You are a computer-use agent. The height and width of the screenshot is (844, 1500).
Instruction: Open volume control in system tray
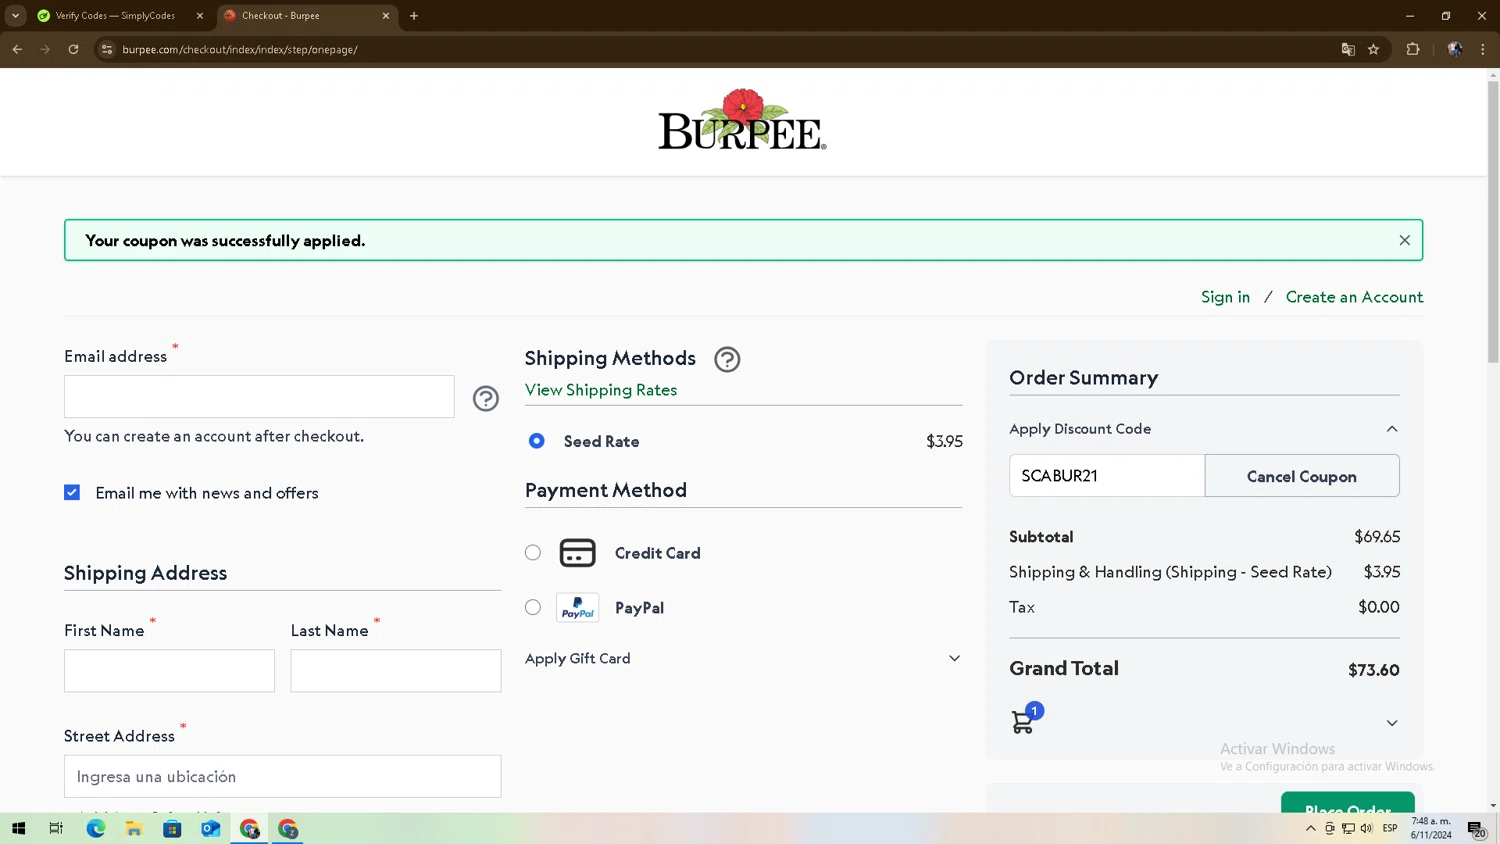point(1366,828)
